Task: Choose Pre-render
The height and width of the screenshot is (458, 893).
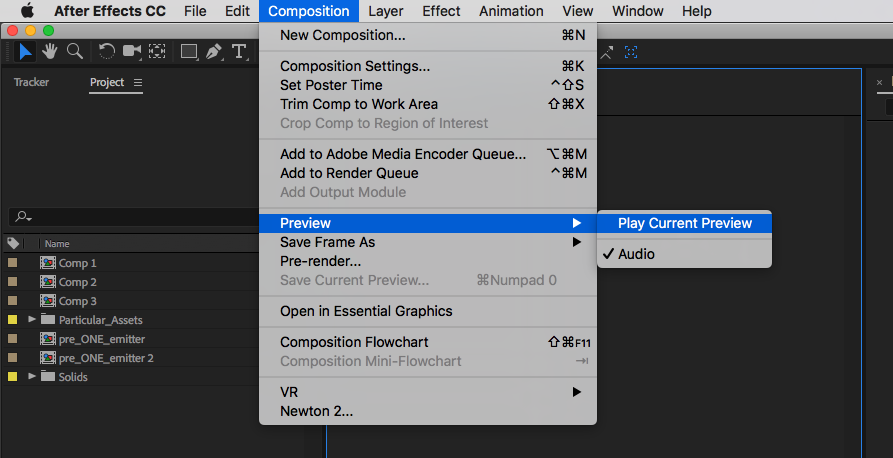Action: 428,261
